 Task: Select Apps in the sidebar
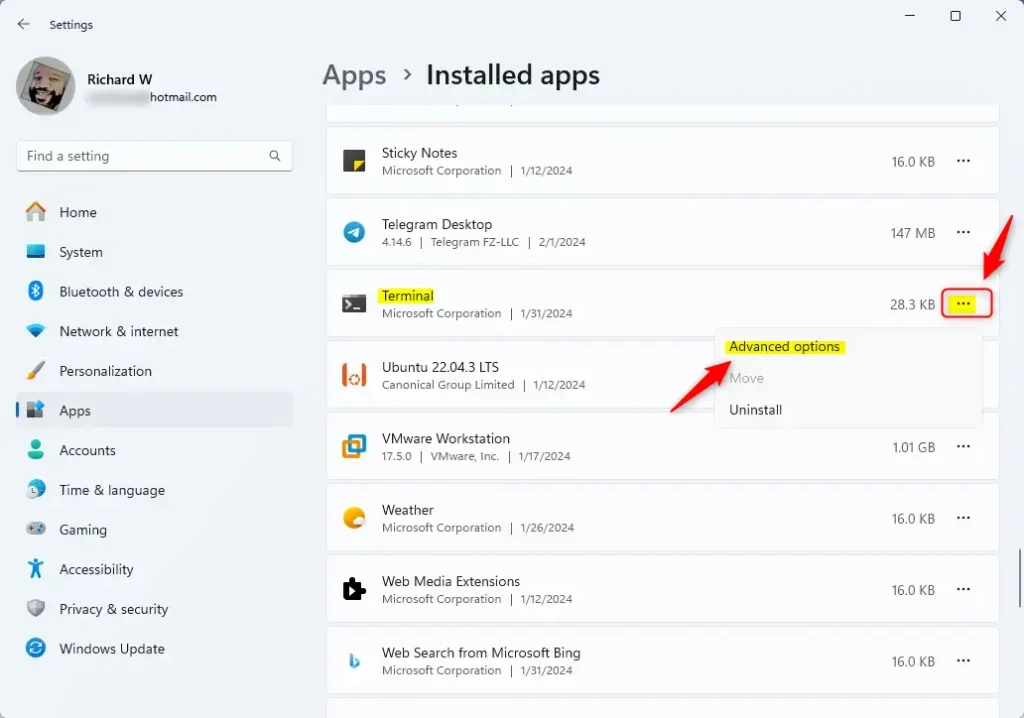pyautogui.click(x=155, y=411)
